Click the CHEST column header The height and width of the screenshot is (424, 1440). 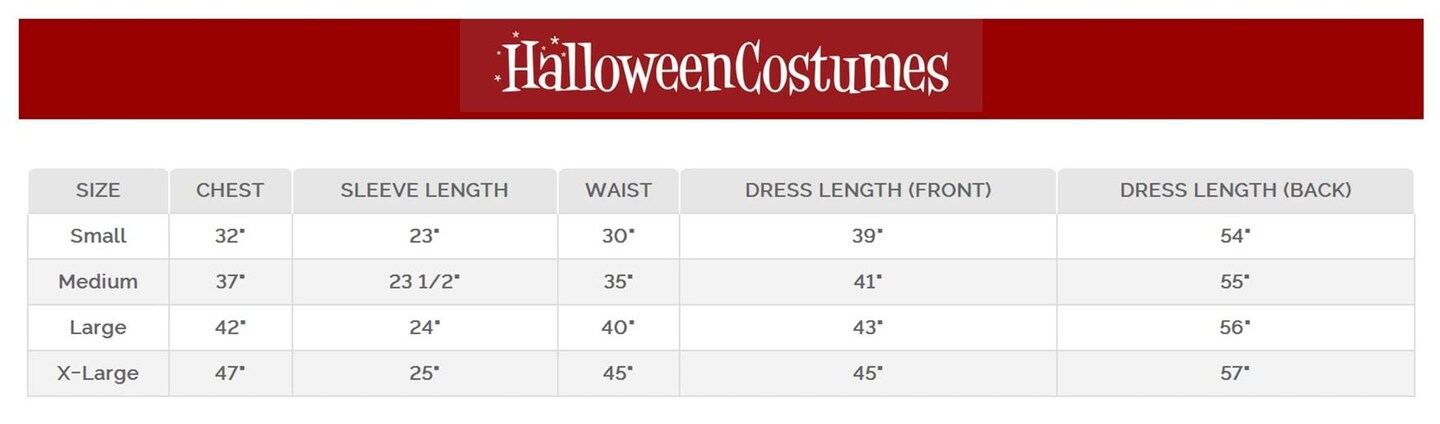click(x=230, y=190)
